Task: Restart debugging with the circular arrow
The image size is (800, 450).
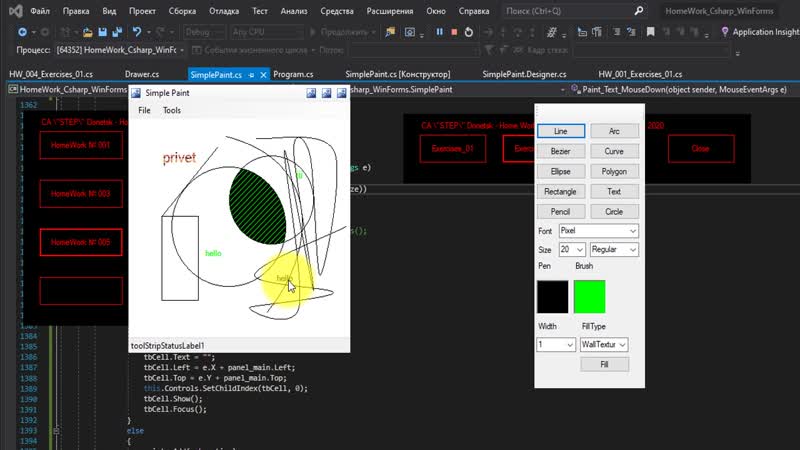Action: point(469,32)
